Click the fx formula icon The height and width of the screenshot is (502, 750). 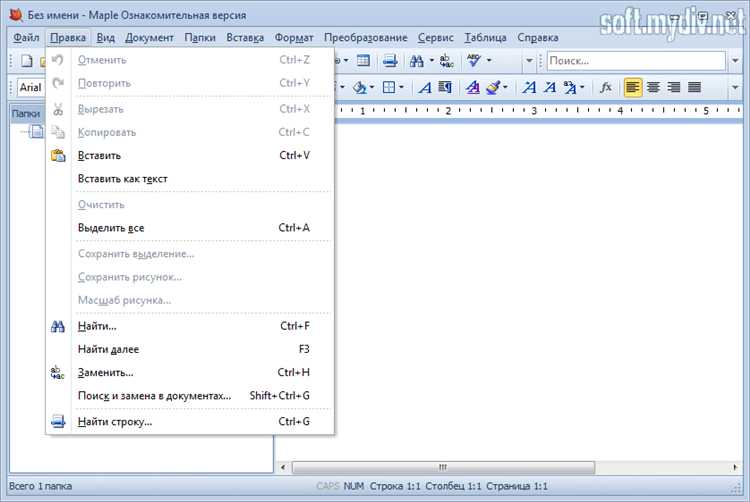click(606, 87)
